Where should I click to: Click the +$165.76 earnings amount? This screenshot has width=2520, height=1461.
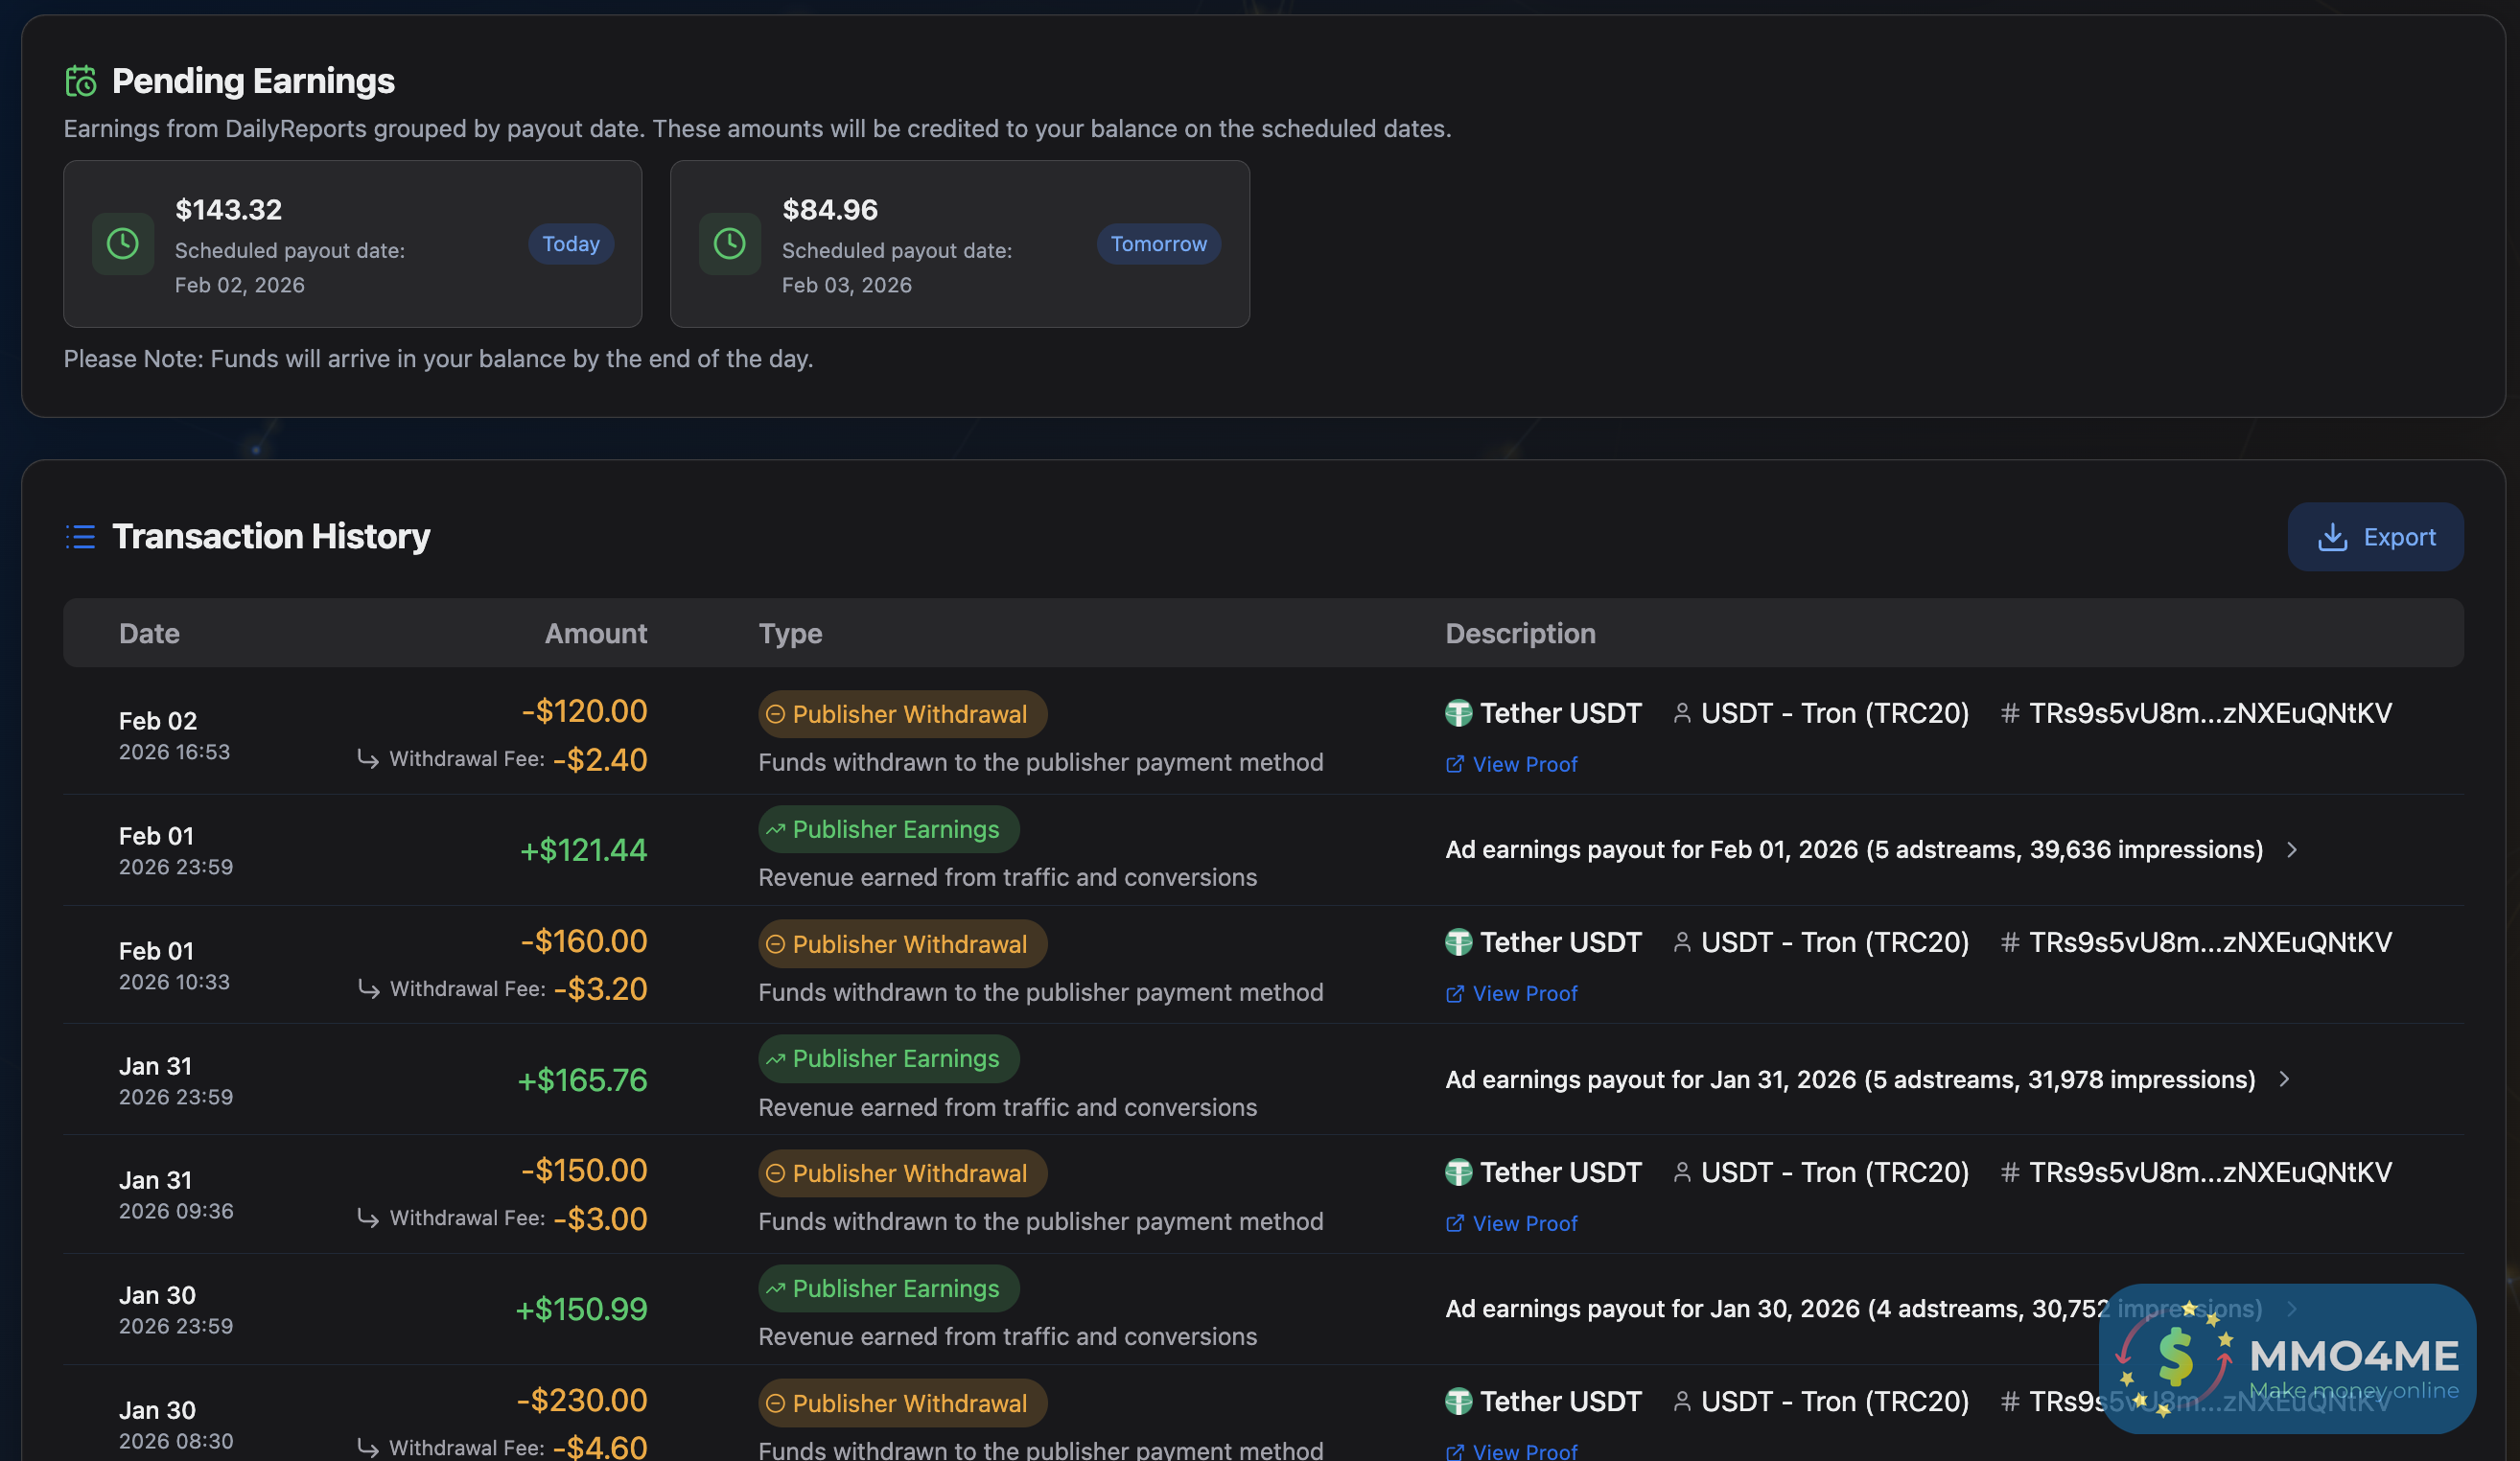[x=582, y=1080]
